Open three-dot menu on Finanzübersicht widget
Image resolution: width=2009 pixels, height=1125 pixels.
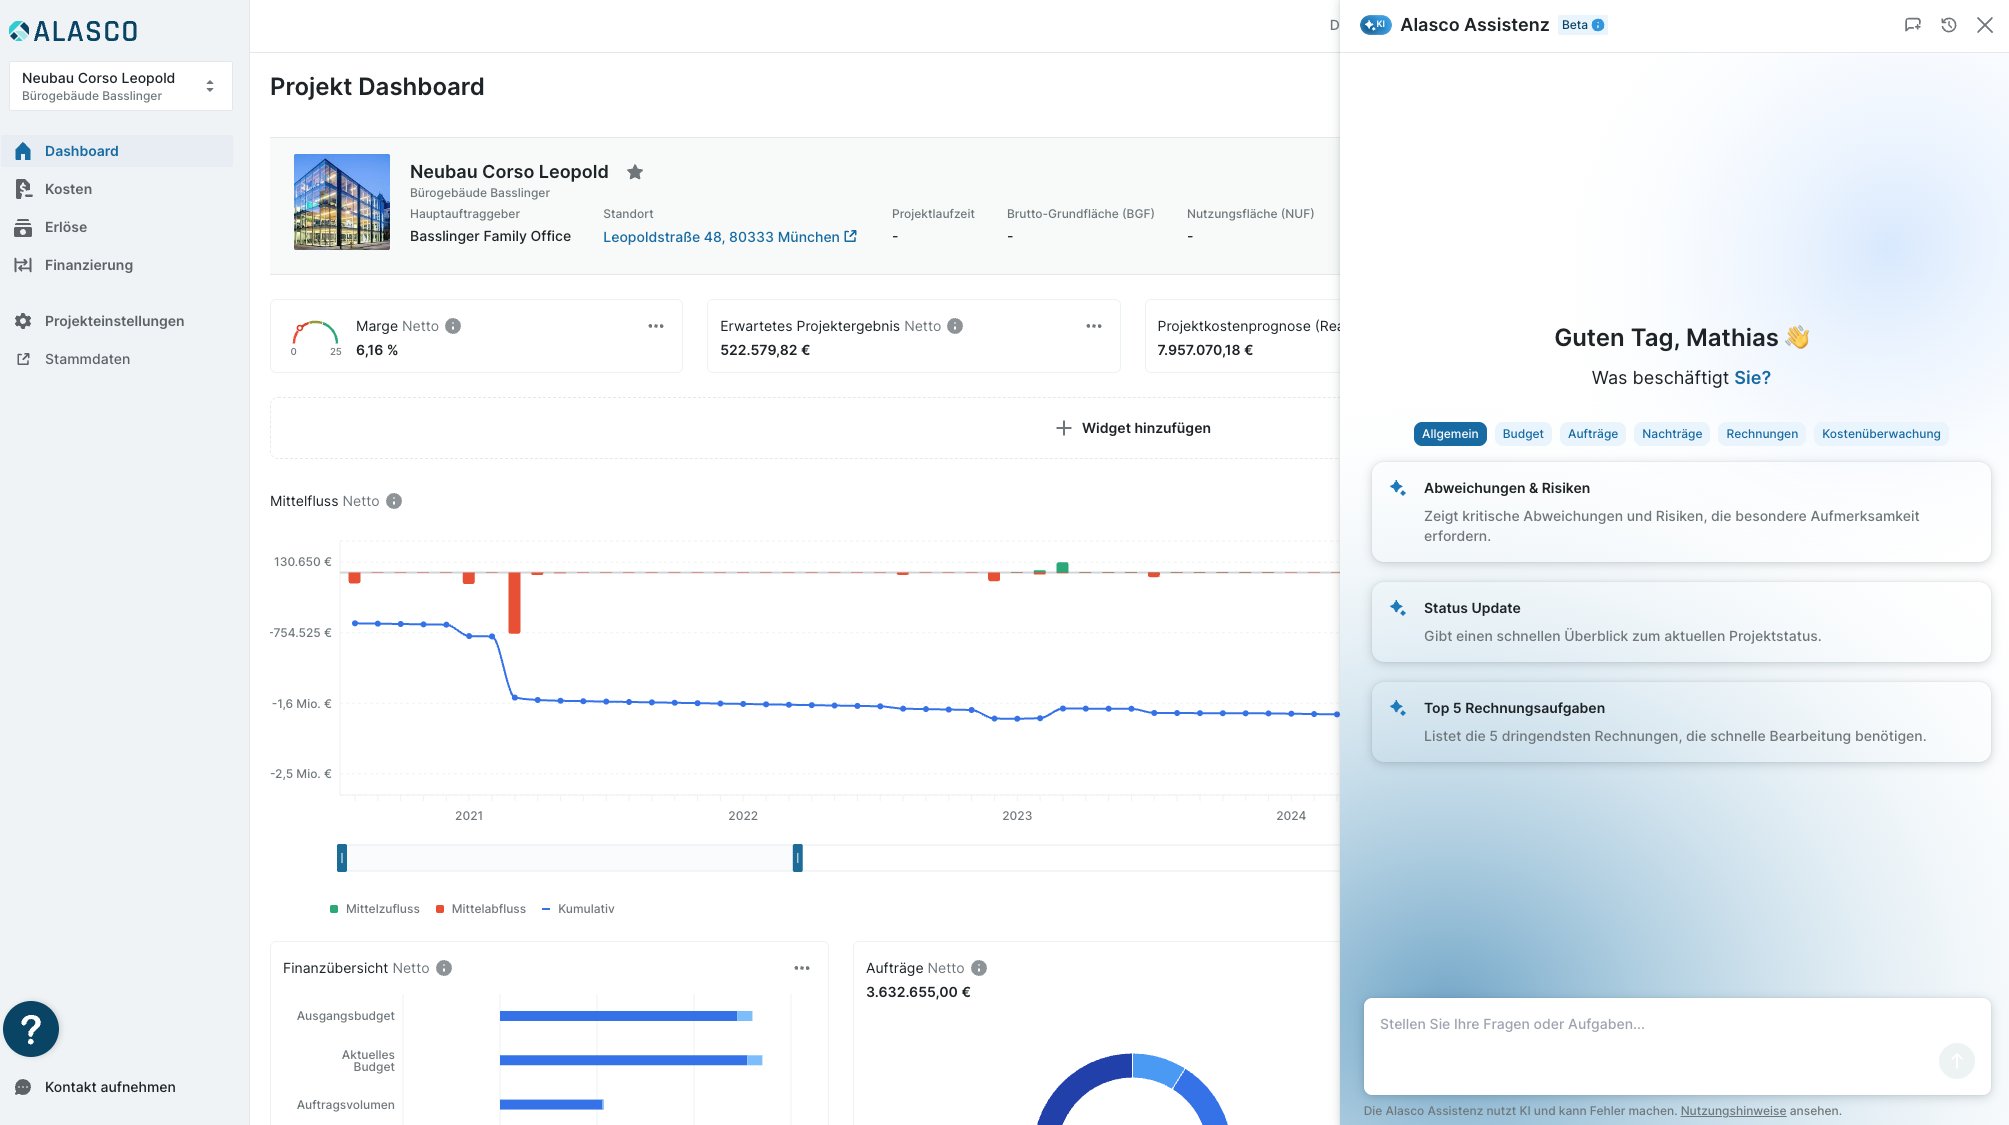(802, 968)
